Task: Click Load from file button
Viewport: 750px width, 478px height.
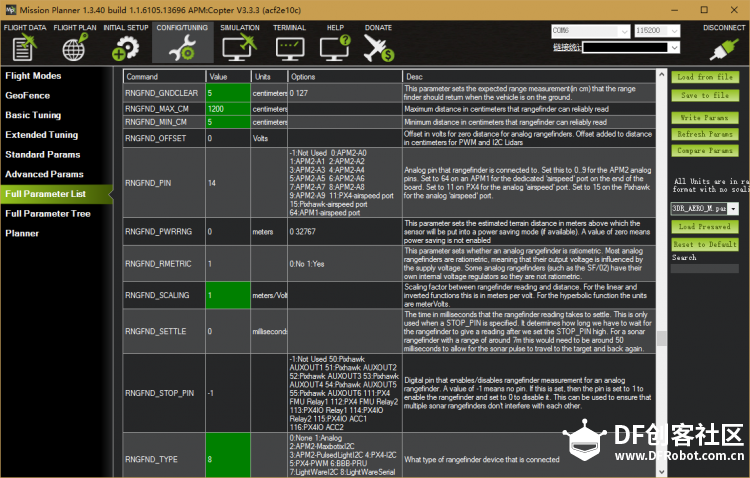Action: pos(705,77)
